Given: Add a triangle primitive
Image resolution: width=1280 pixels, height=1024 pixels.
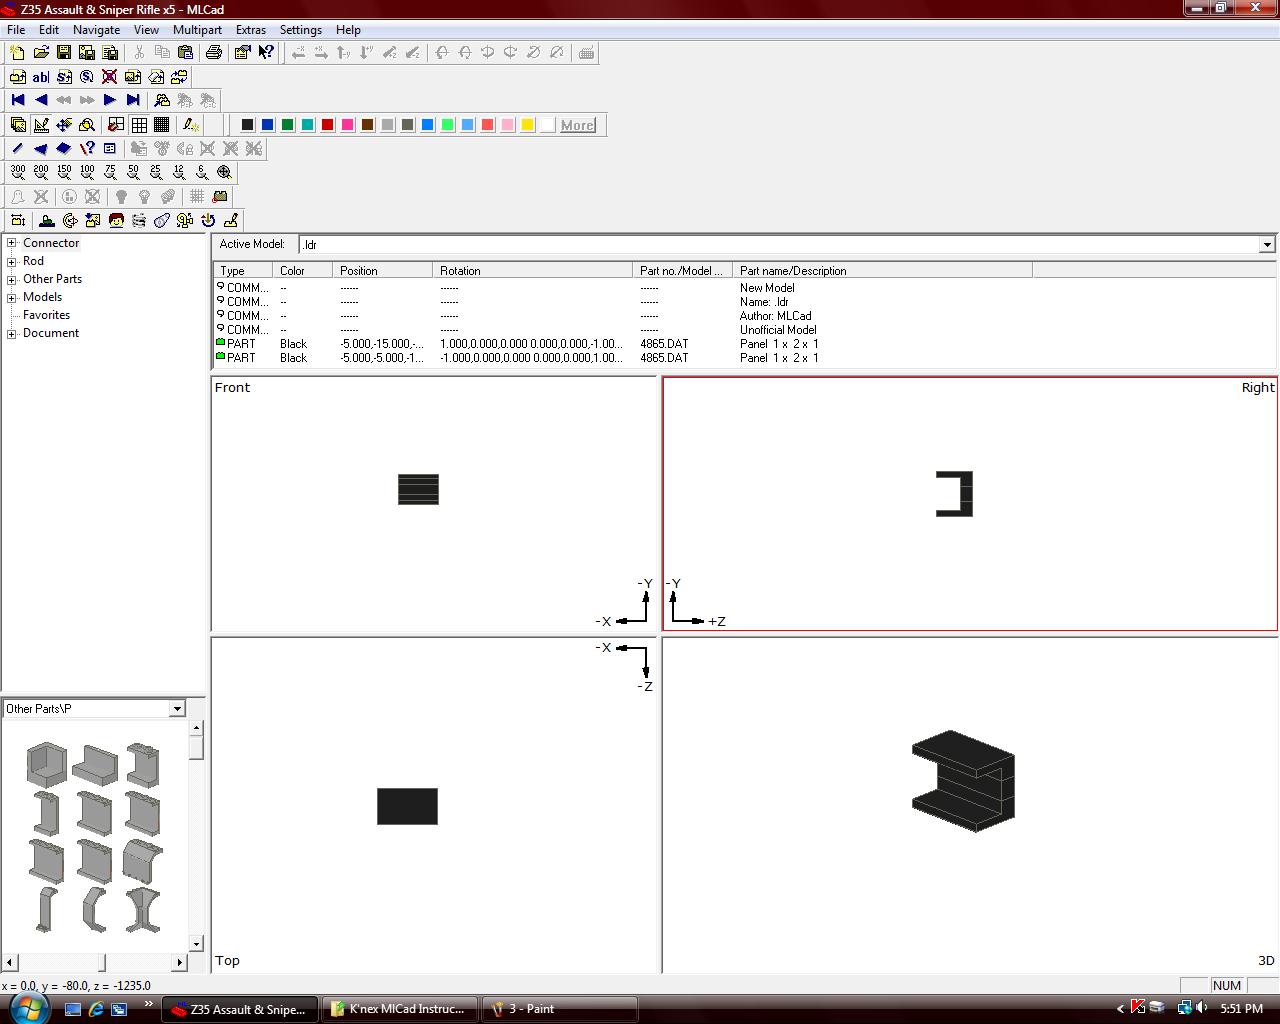Looking at the screenshot, I should 41,148.
